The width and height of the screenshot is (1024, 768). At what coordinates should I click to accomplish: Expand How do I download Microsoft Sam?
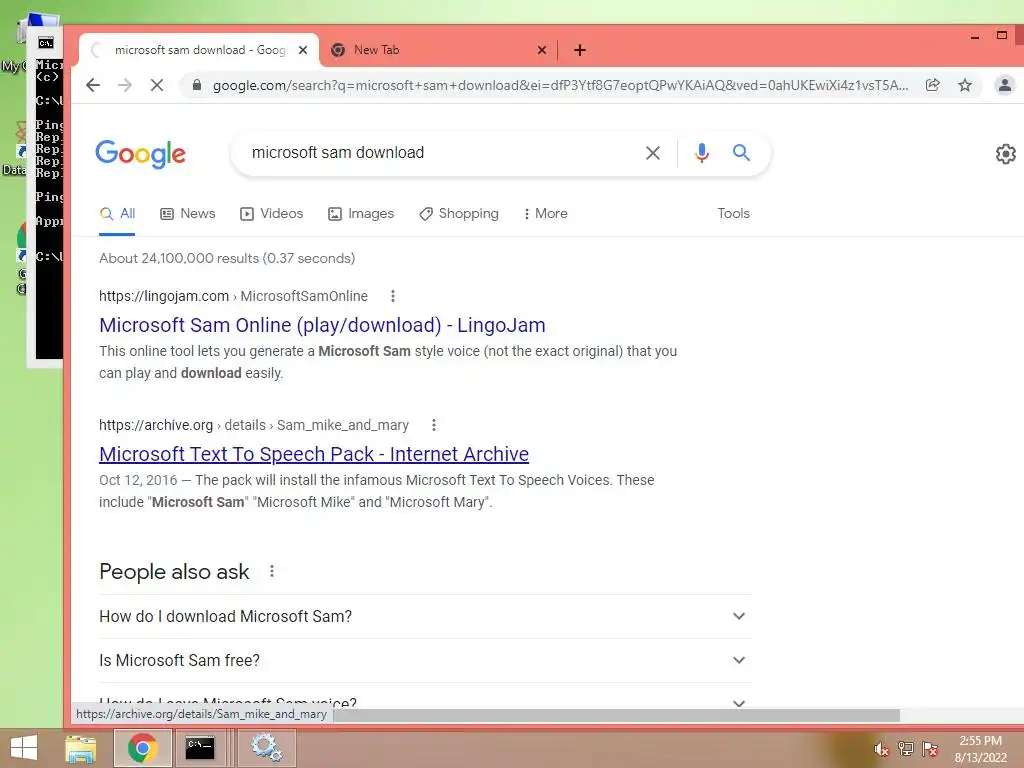click(x=425, y=616)
